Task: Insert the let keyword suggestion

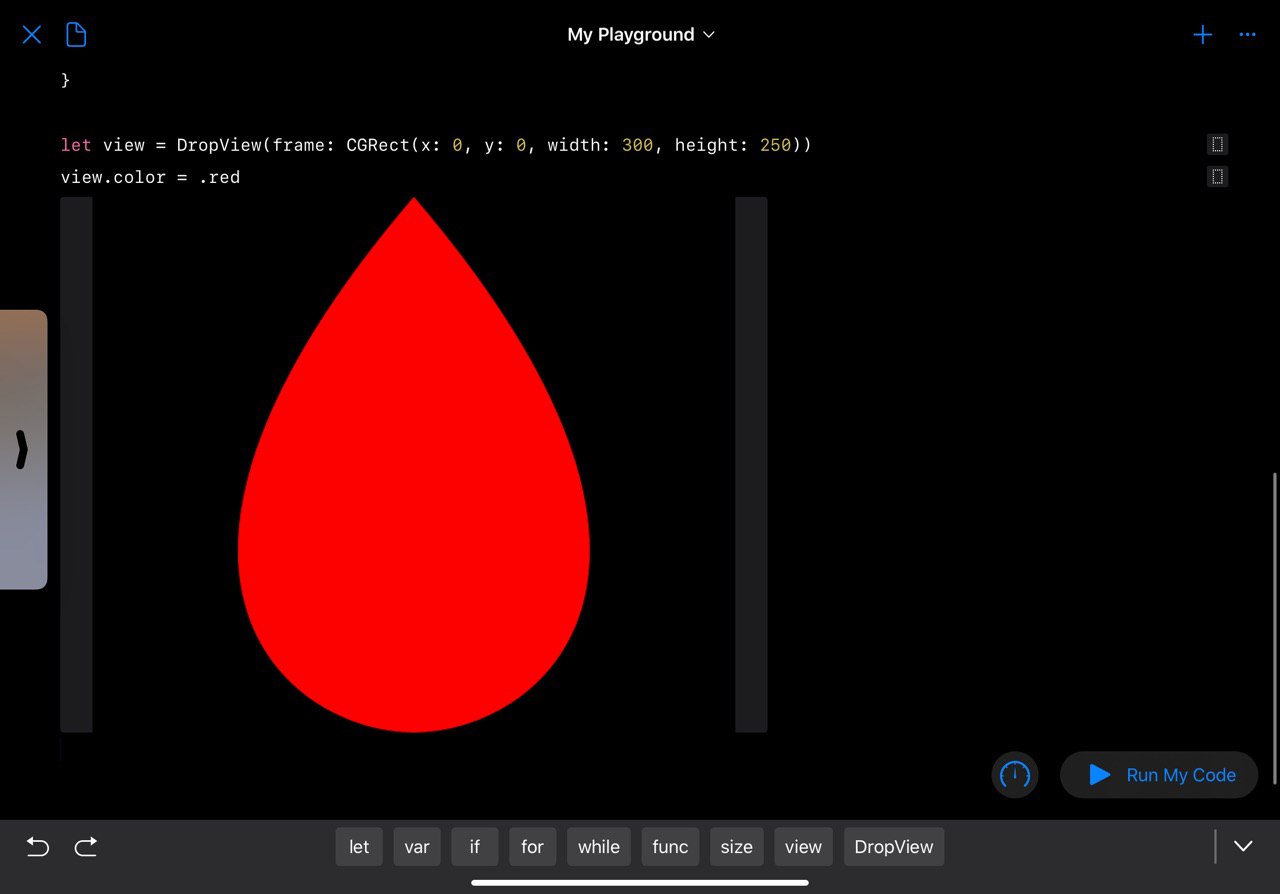Action: (359, 847)
